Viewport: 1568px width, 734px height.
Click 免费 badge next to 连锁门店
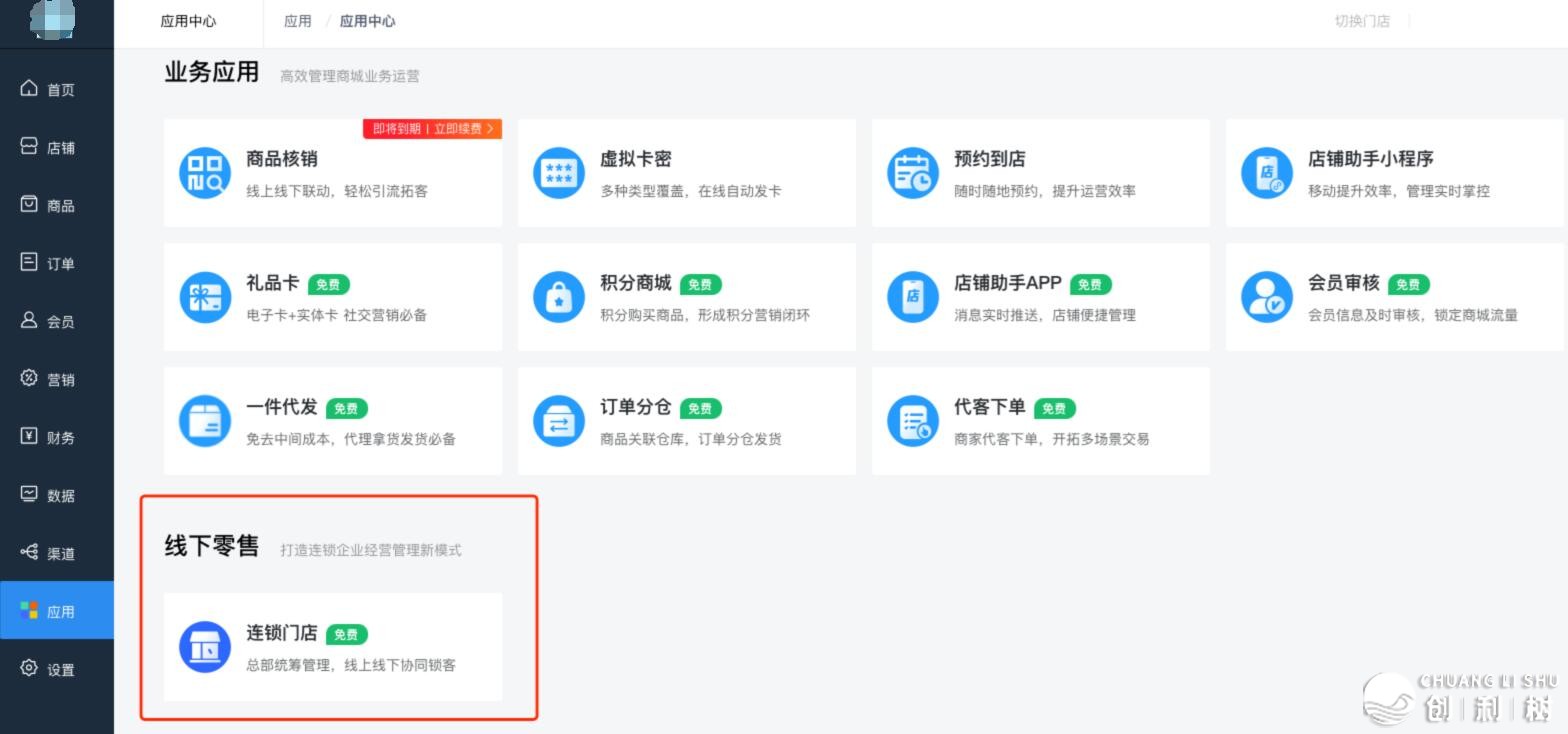347,635
